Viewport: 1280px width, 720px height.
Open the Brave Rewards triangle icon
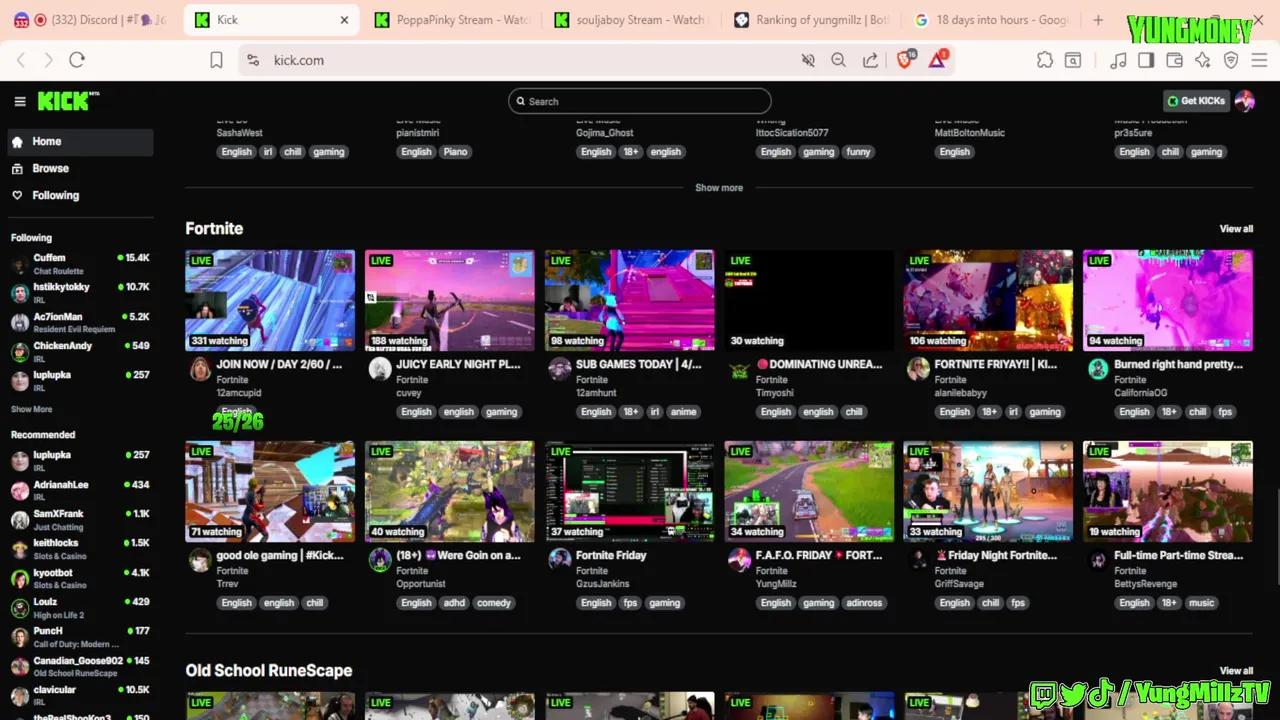pyautogui.click(x=938, y=60)
